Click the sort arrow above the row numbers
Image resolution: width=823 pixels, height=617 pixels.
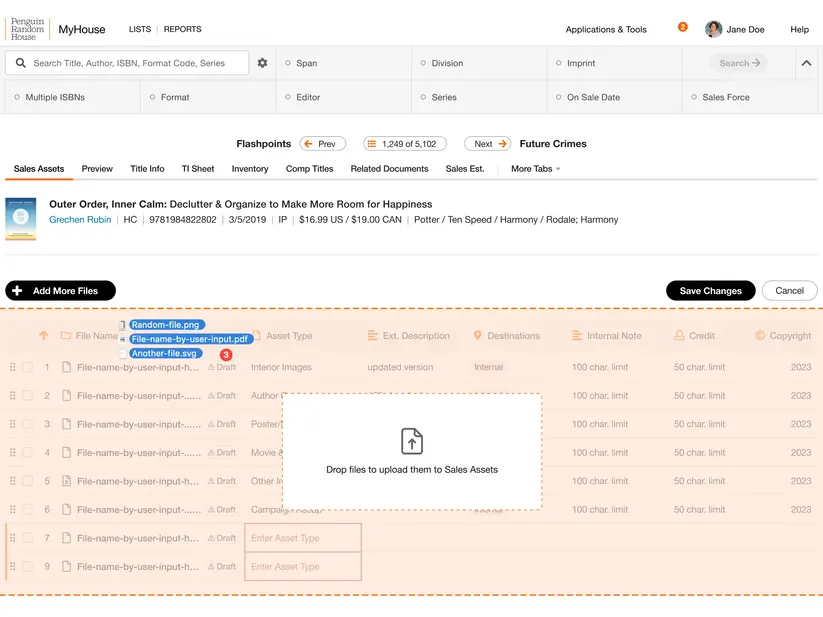43,335
